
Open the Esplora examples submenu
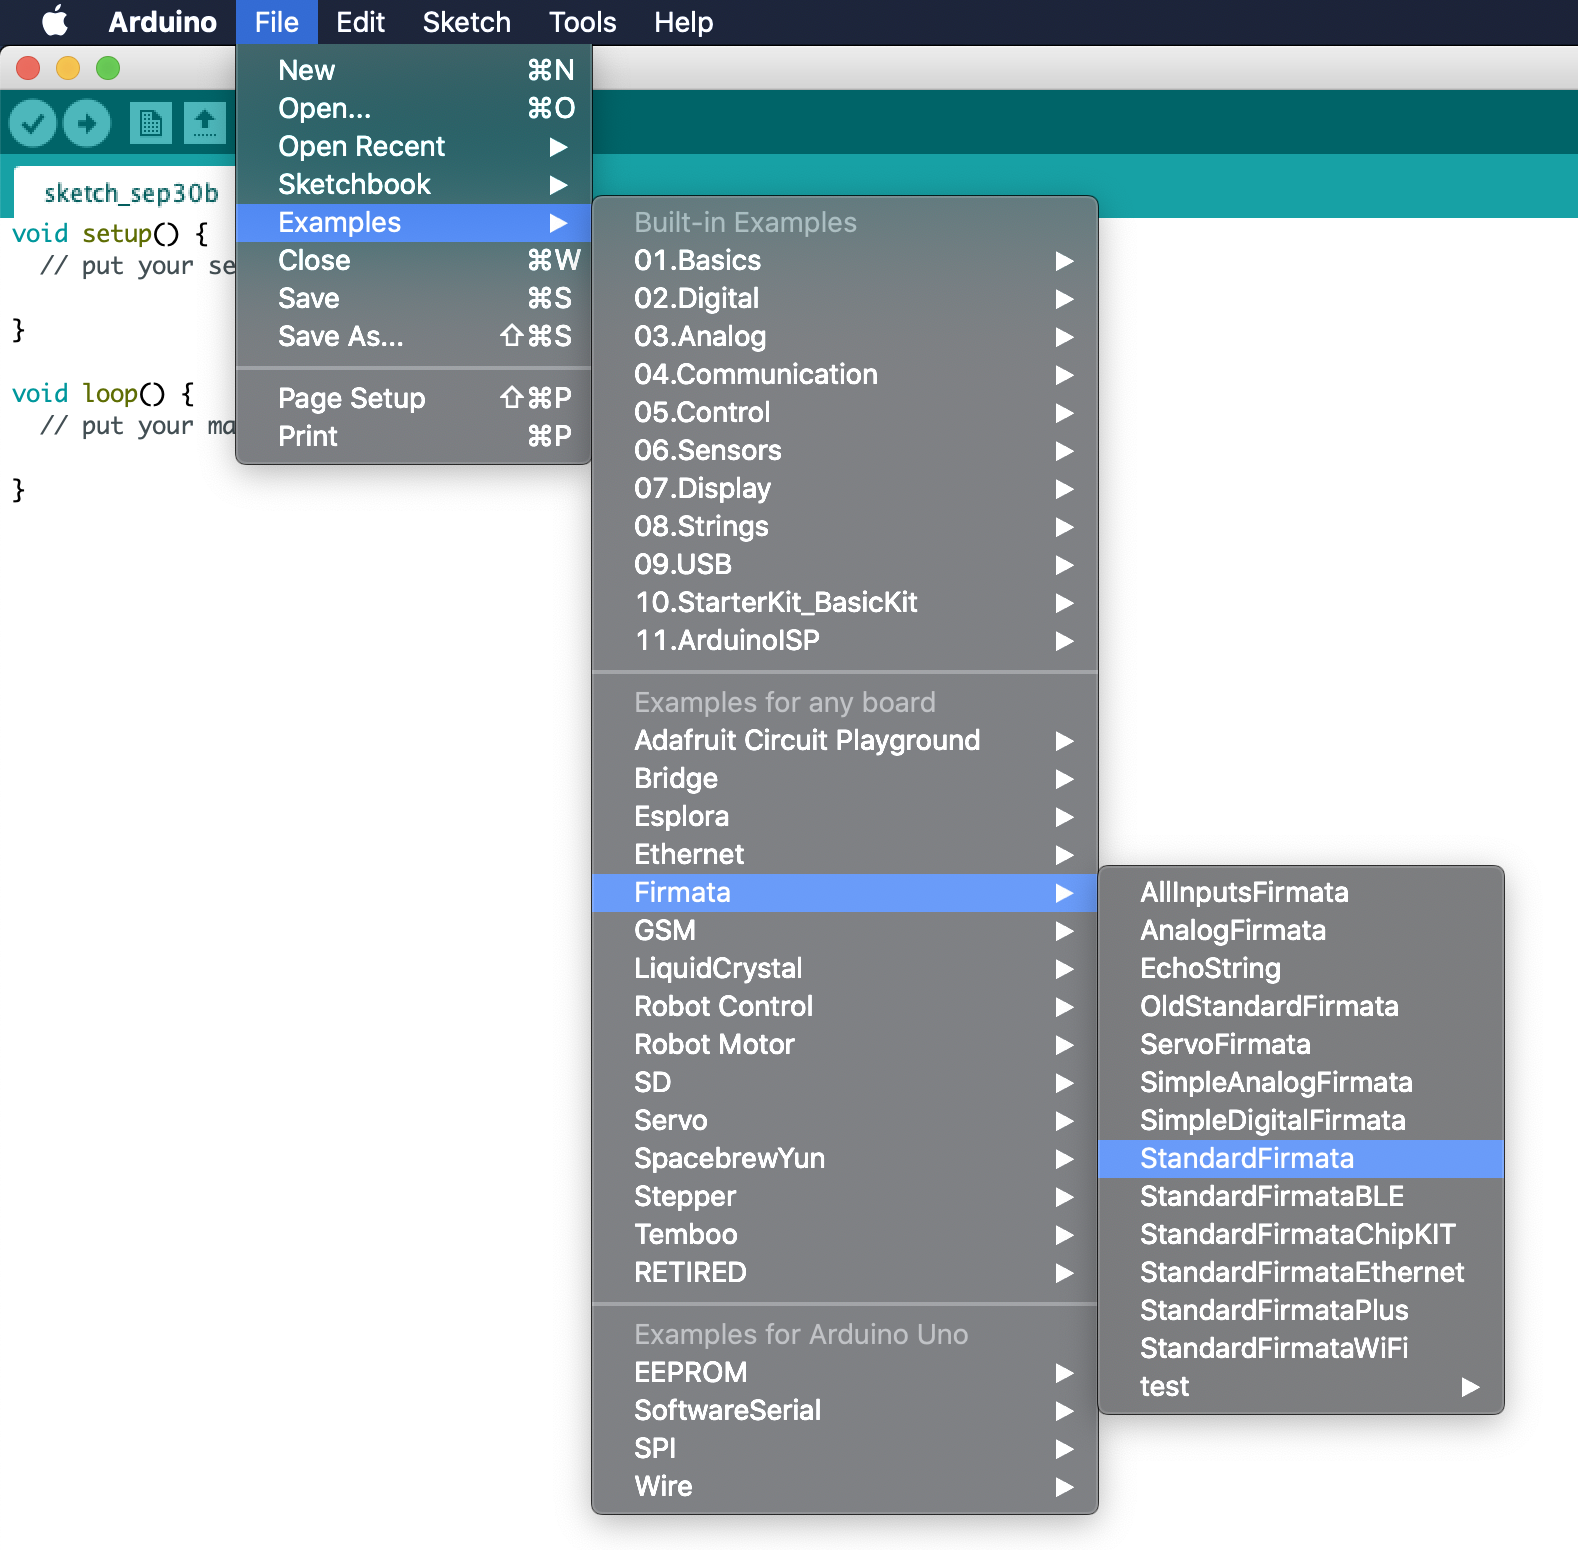(845, 816)
